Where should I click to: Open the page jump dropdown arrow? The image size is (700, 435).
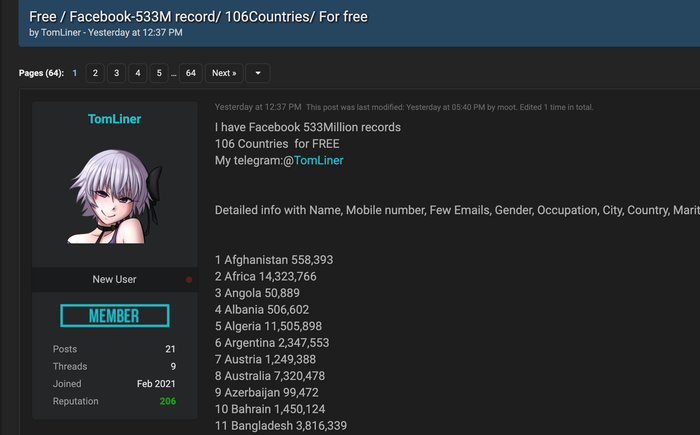pos(258,73)
